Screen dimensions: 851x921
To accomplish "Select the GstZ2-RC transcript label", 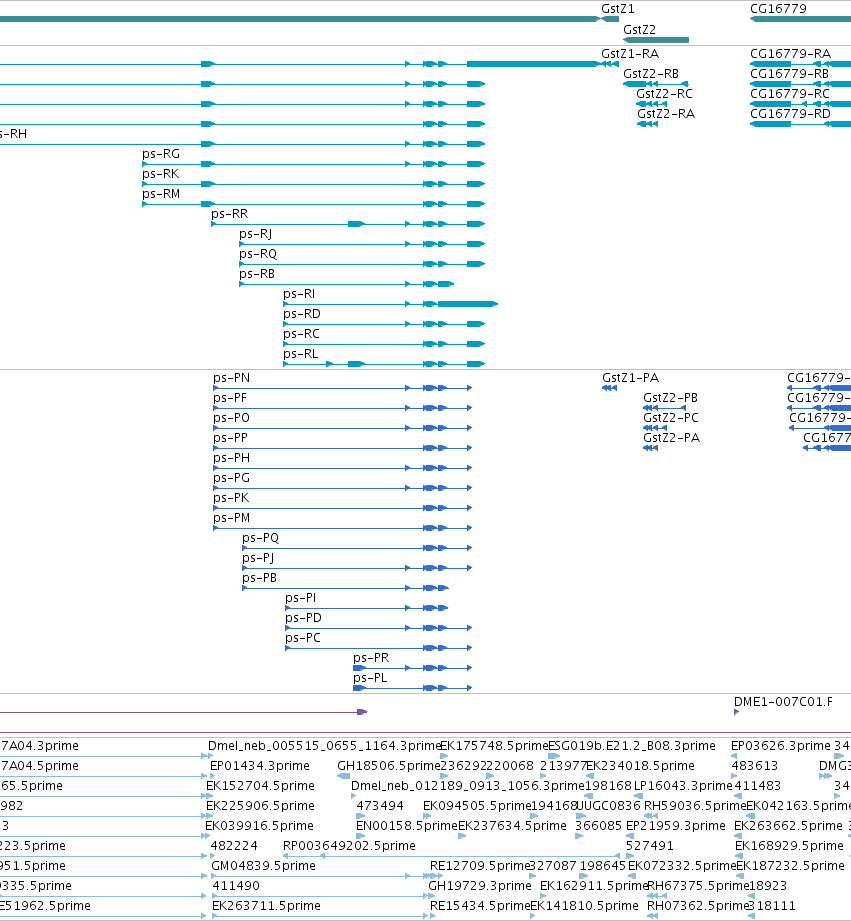I will pos(664,94).
